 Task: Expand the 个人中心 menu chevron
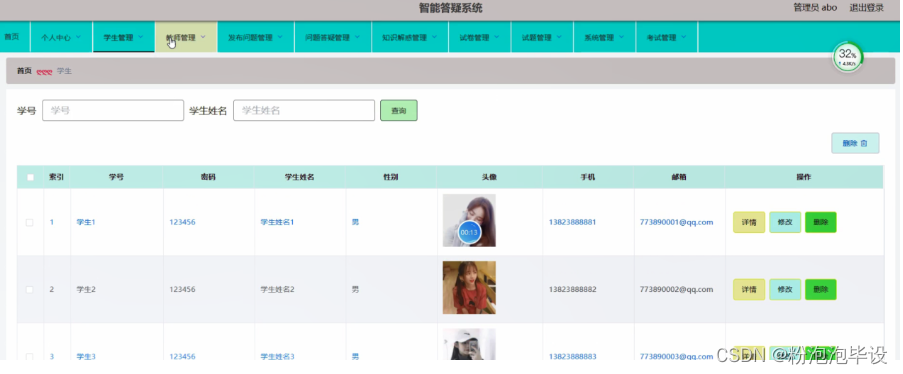coord(78,37)
